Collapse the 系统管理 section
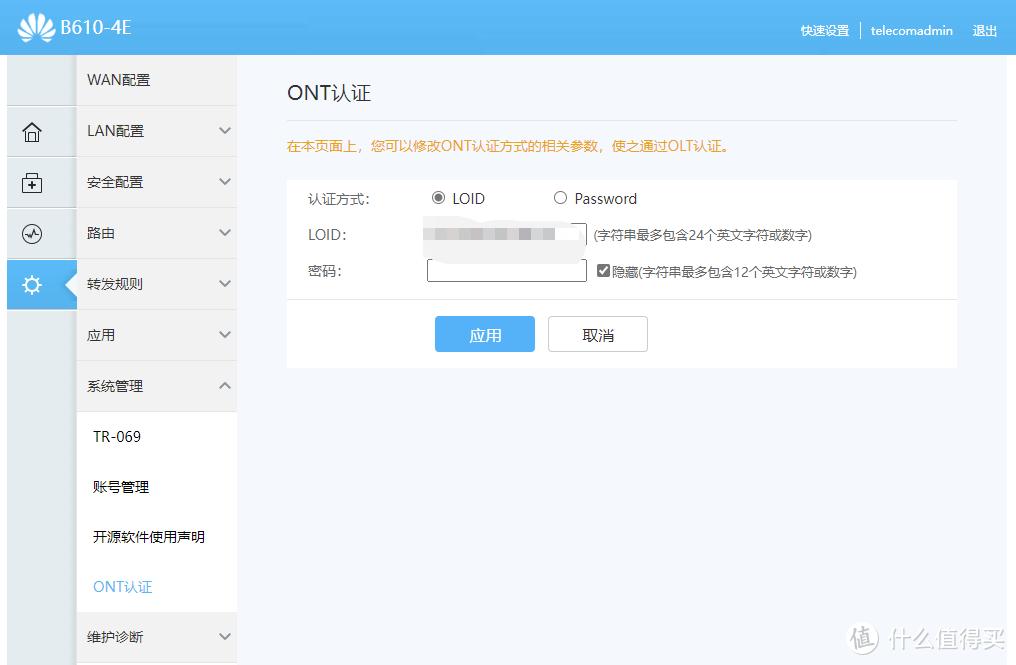The image size is (1016, 665). coord(156,386)
